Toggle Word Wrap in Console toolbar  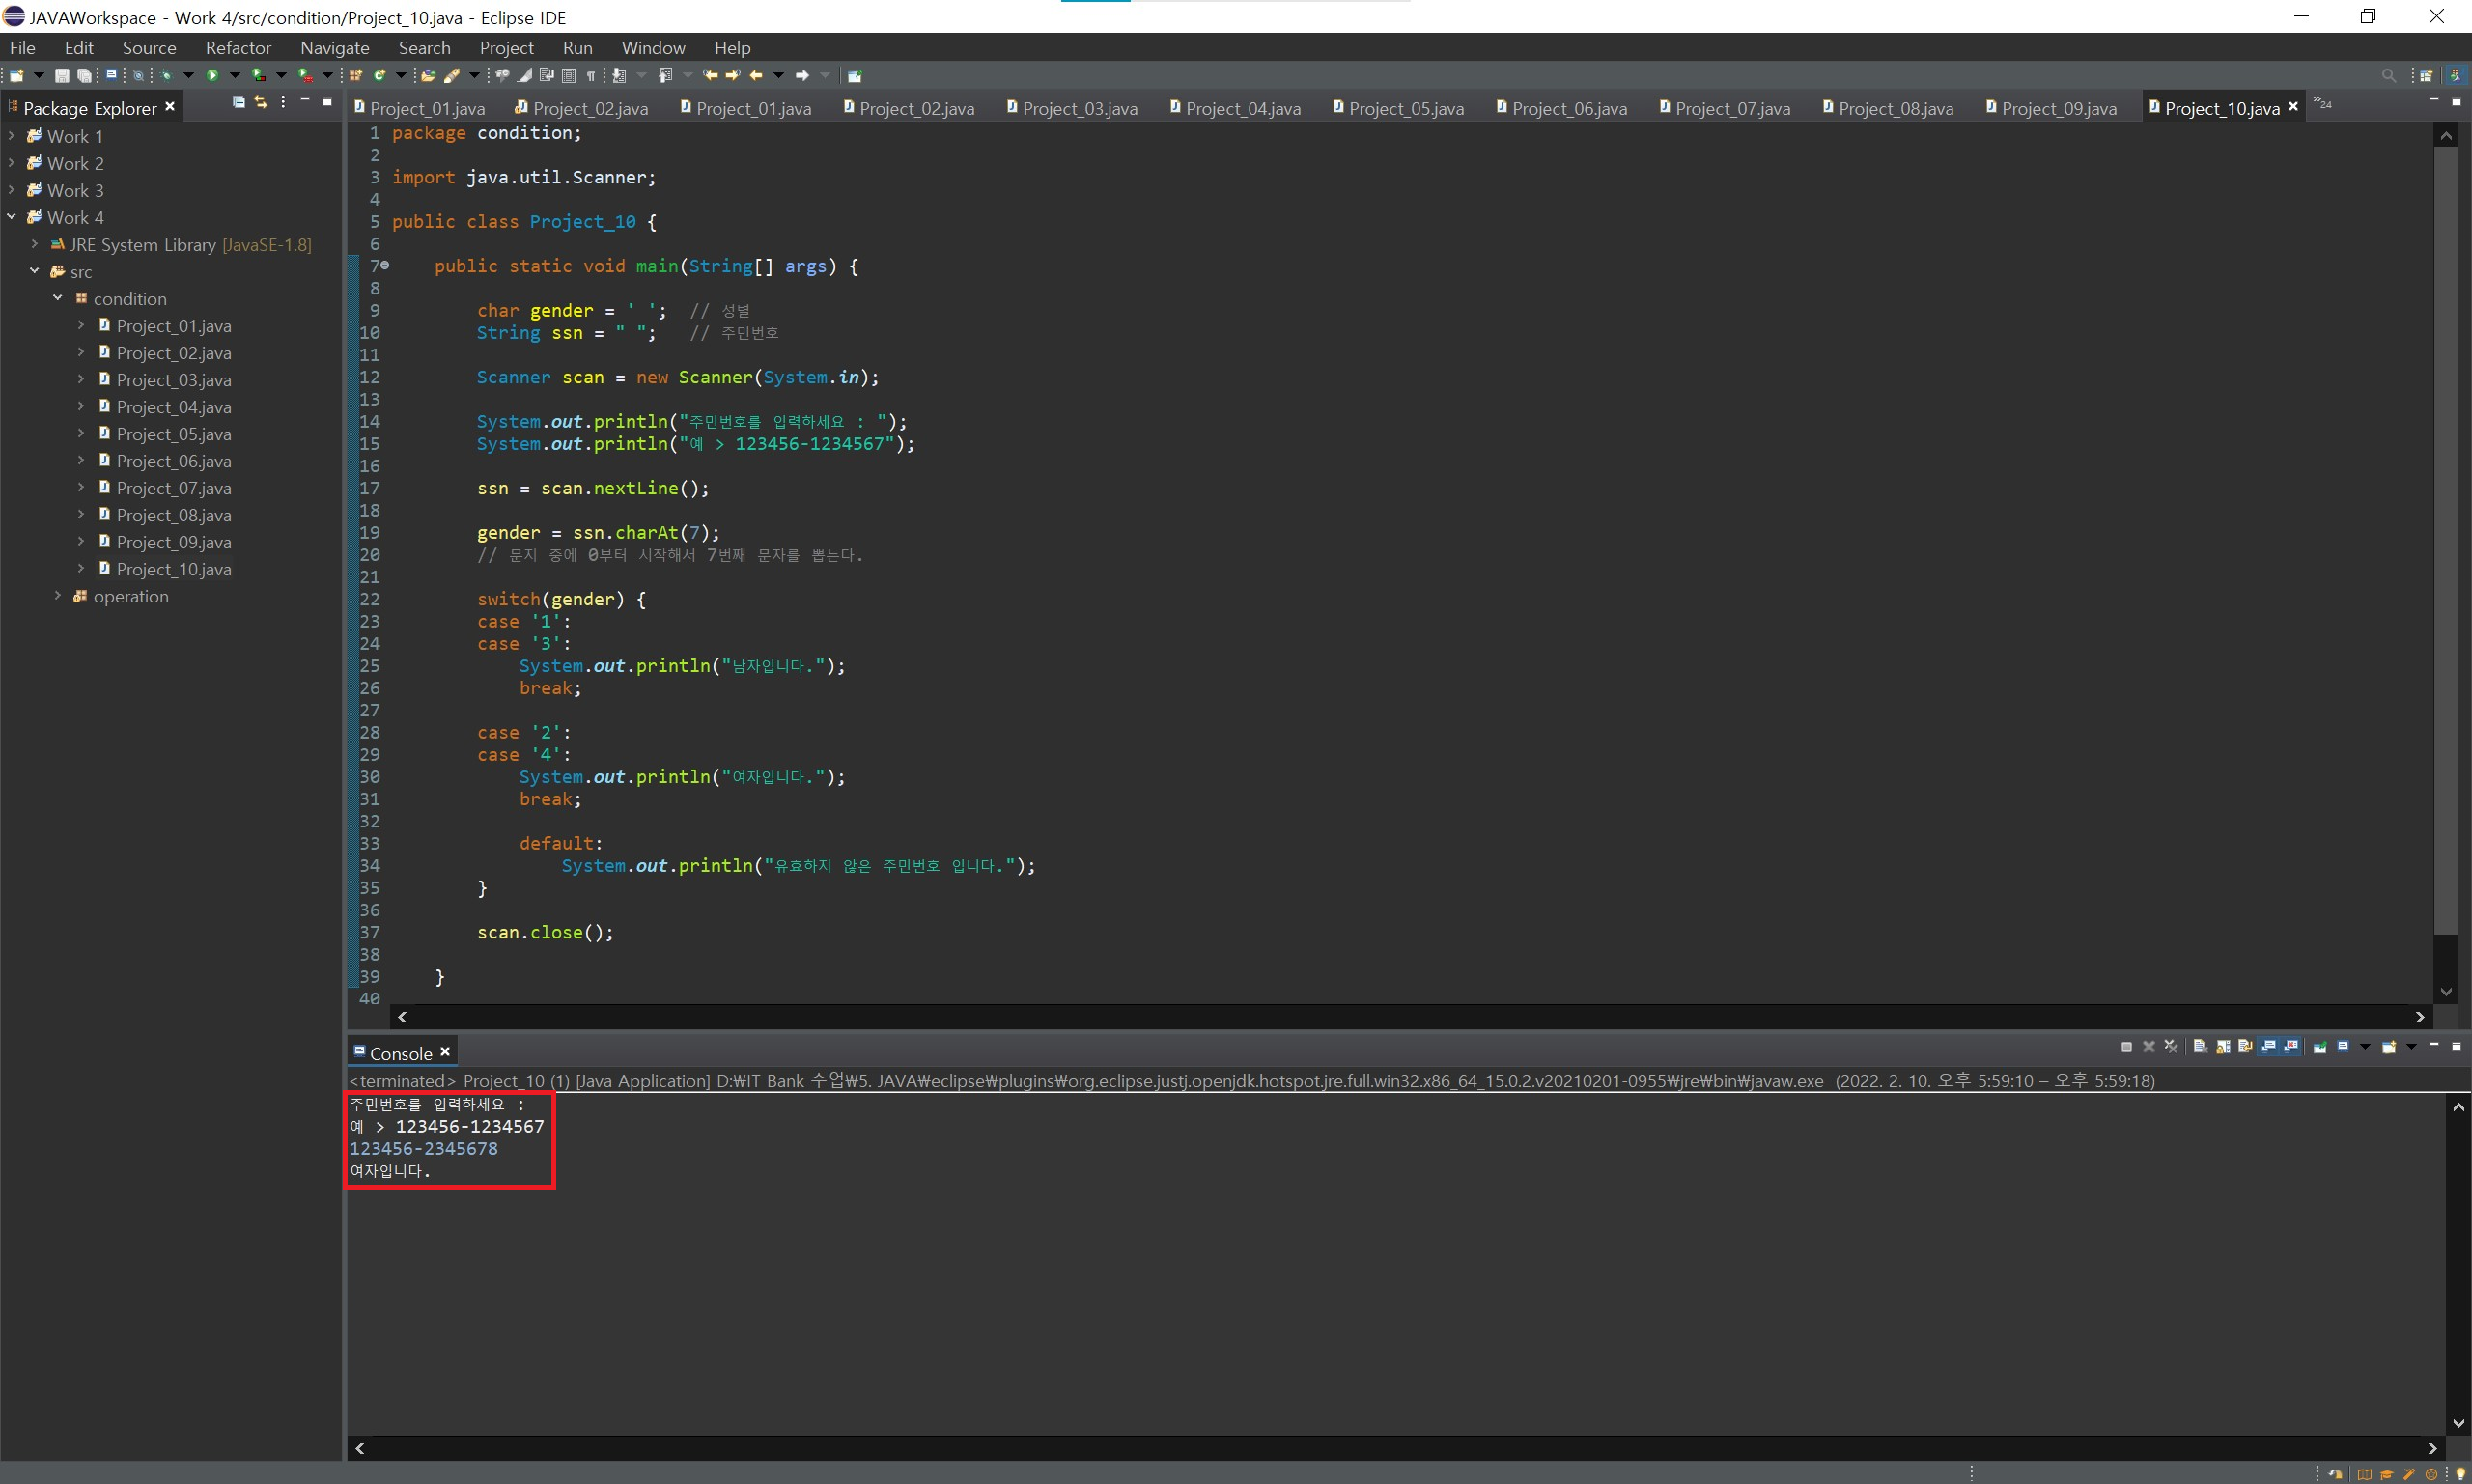tap(2245, 1047)
